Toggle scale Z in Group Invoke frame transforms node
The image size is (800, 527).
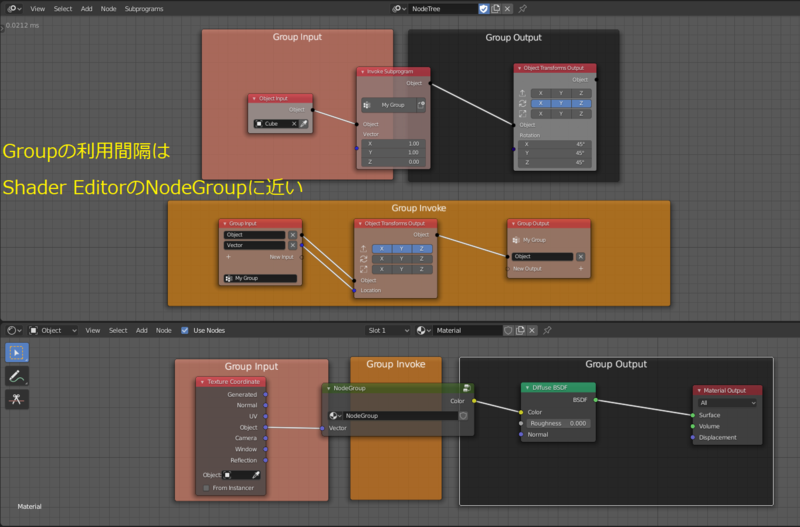[x=422, y=269]
